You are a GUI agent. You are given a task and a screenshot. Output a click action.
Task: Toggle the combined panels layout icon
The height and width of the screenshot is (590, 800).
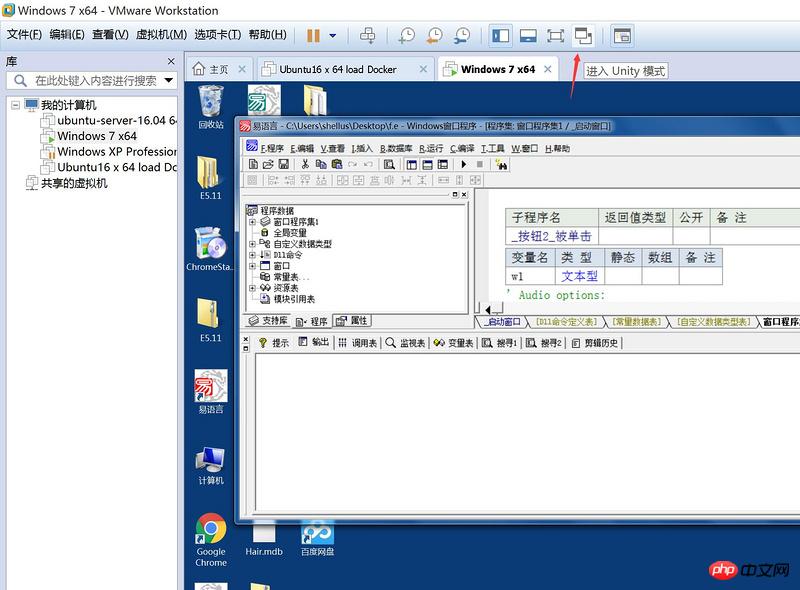(443, 164)
